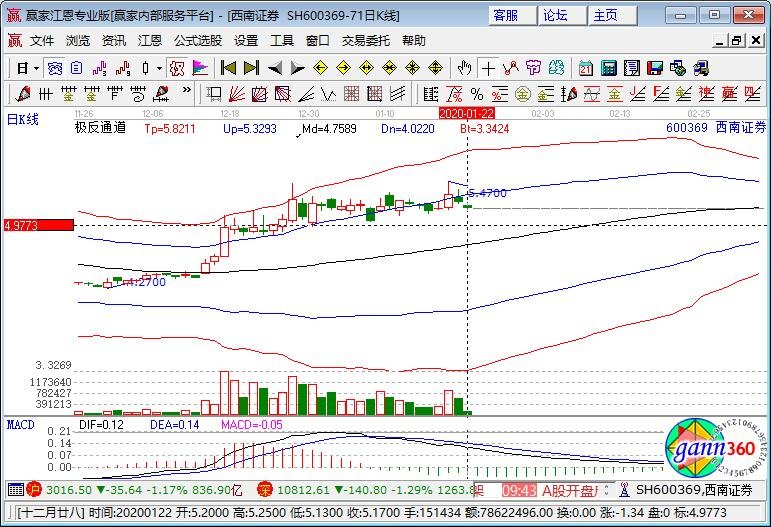Click the 深 Shenzhen index badge
The height and width of the screenshot is (527, 771).
[265, 489]
